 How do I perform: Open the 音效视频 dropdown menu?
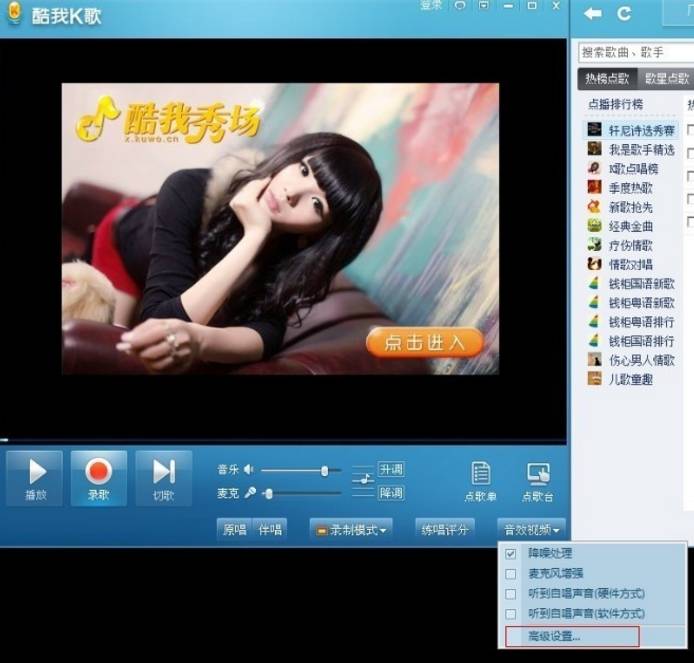532,530
